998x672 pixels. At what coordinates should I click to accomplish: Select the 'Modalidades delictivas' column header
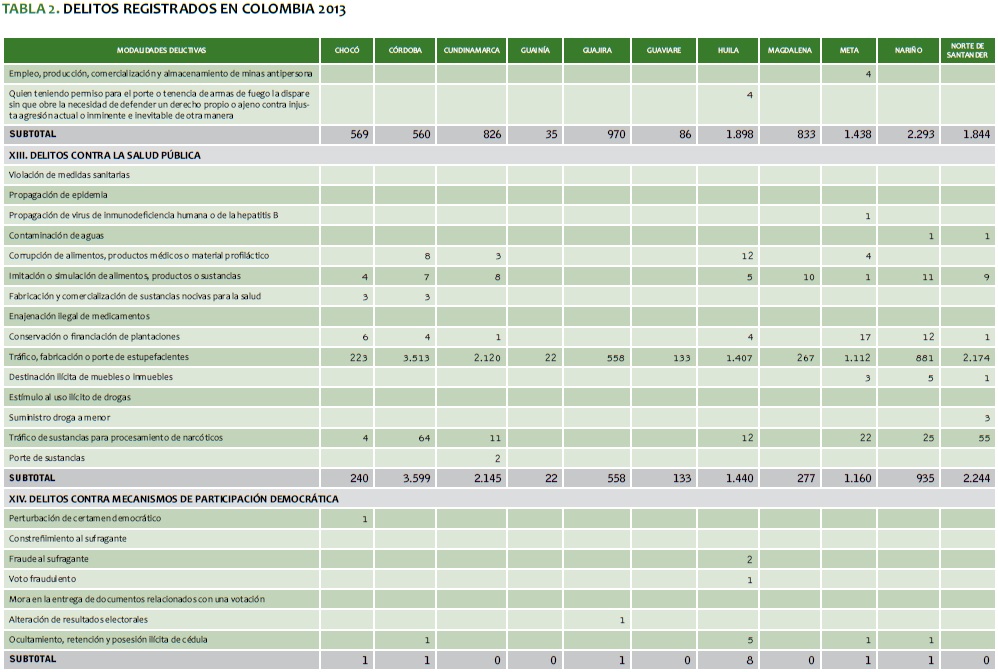pos(161,50)
